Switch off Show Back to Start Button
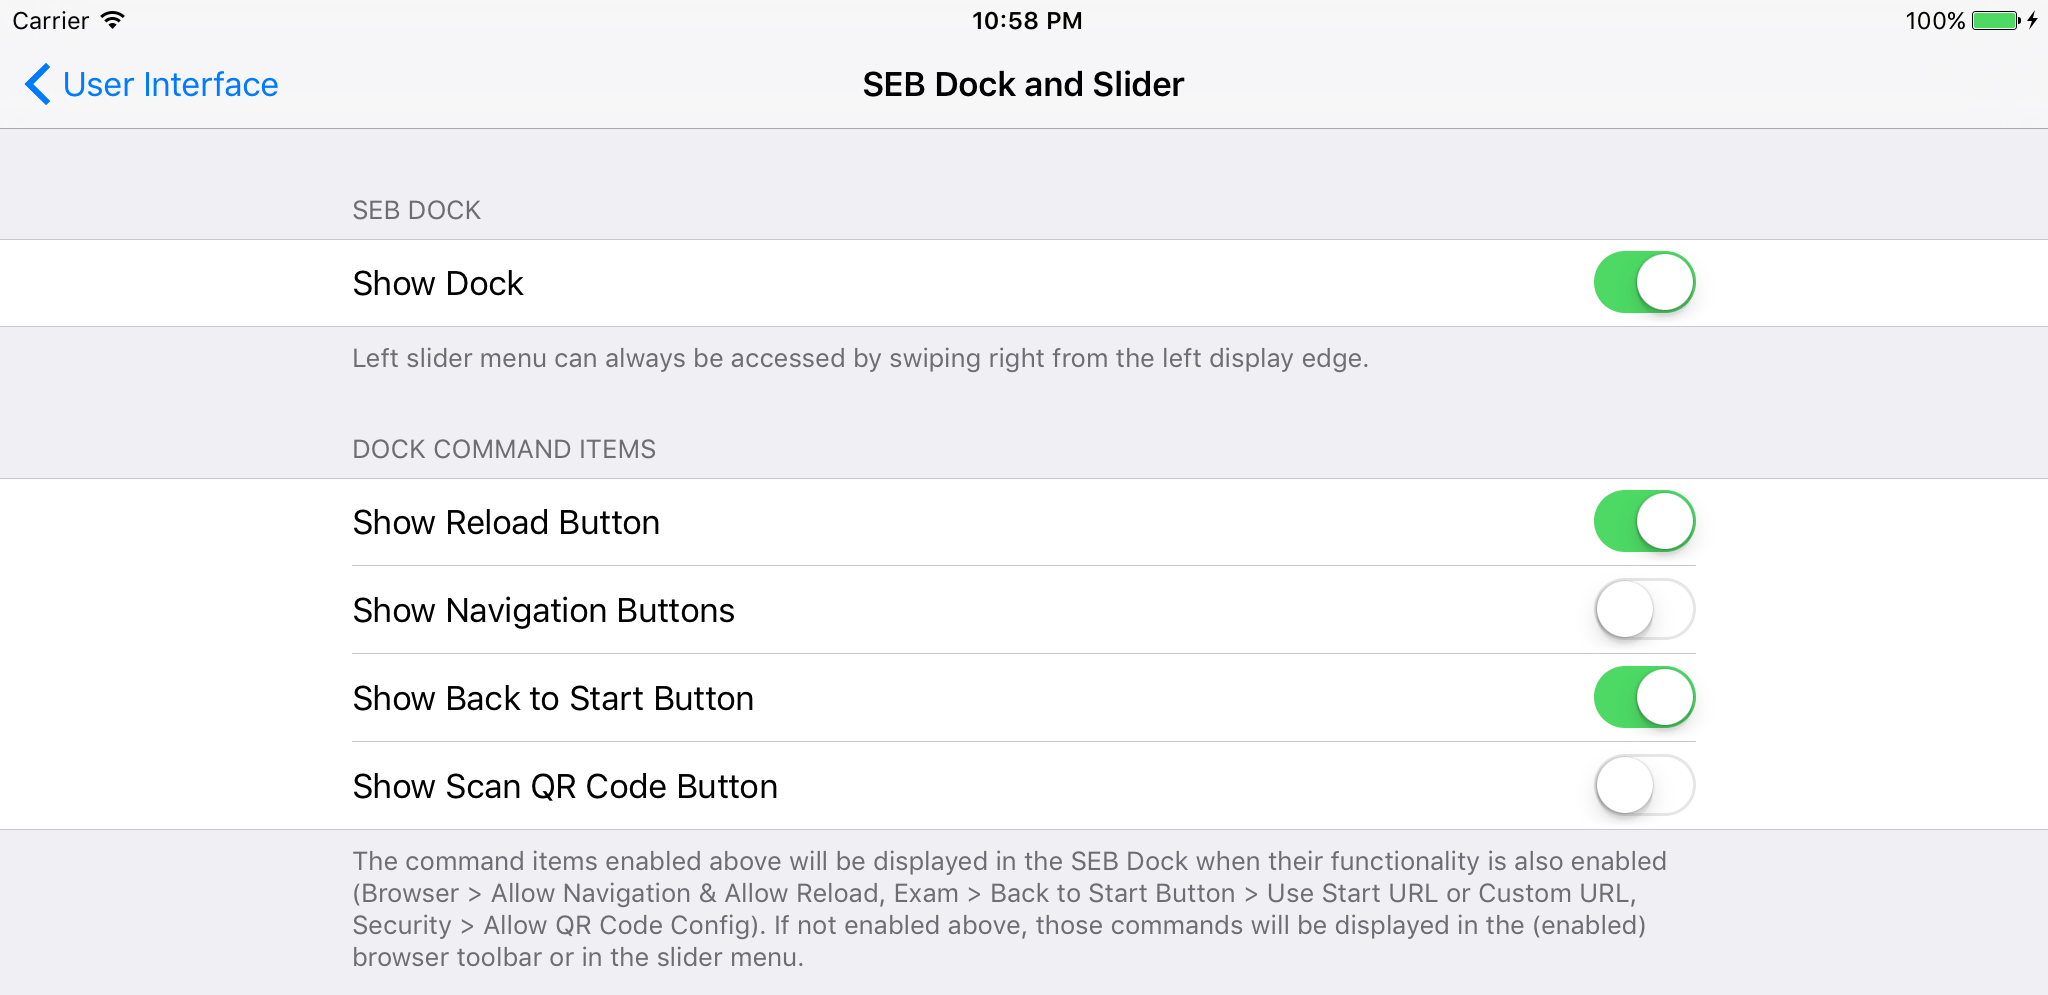Viewport: 2048px width, 995px height. click(x=1644, y=697)
